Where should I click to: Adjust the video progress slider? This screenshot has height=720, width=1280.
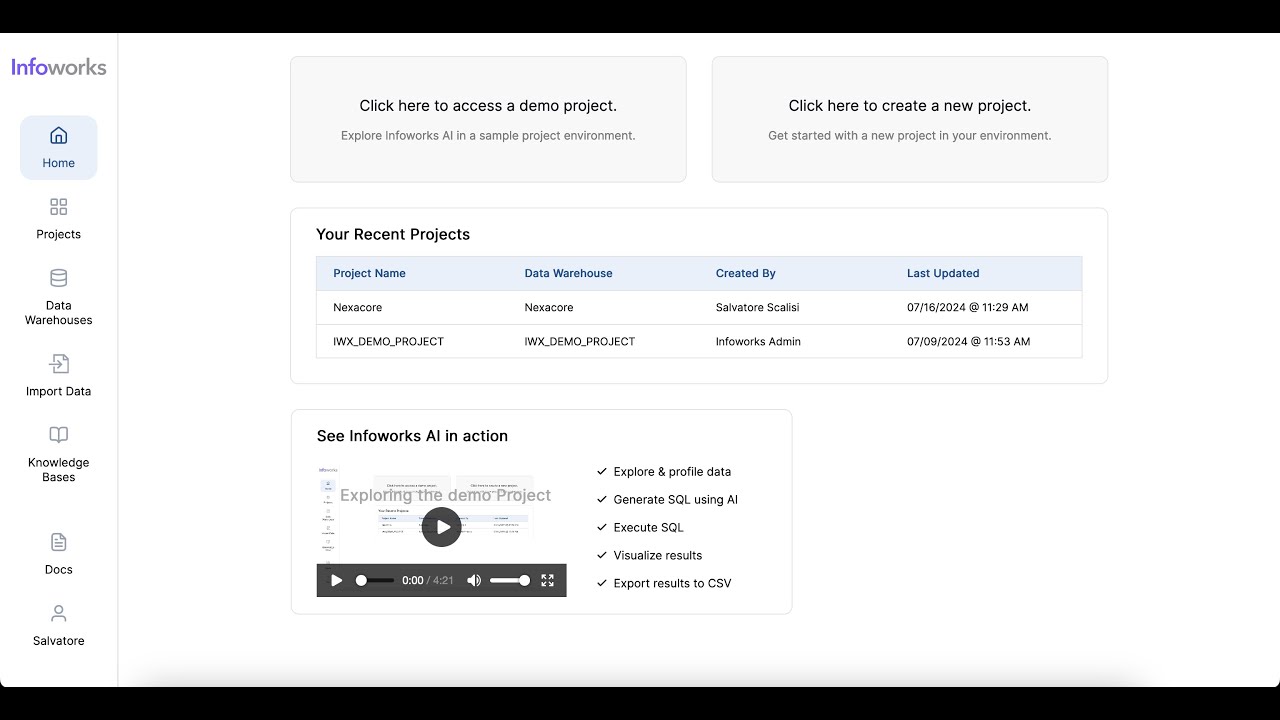click(x=374, y=580)
